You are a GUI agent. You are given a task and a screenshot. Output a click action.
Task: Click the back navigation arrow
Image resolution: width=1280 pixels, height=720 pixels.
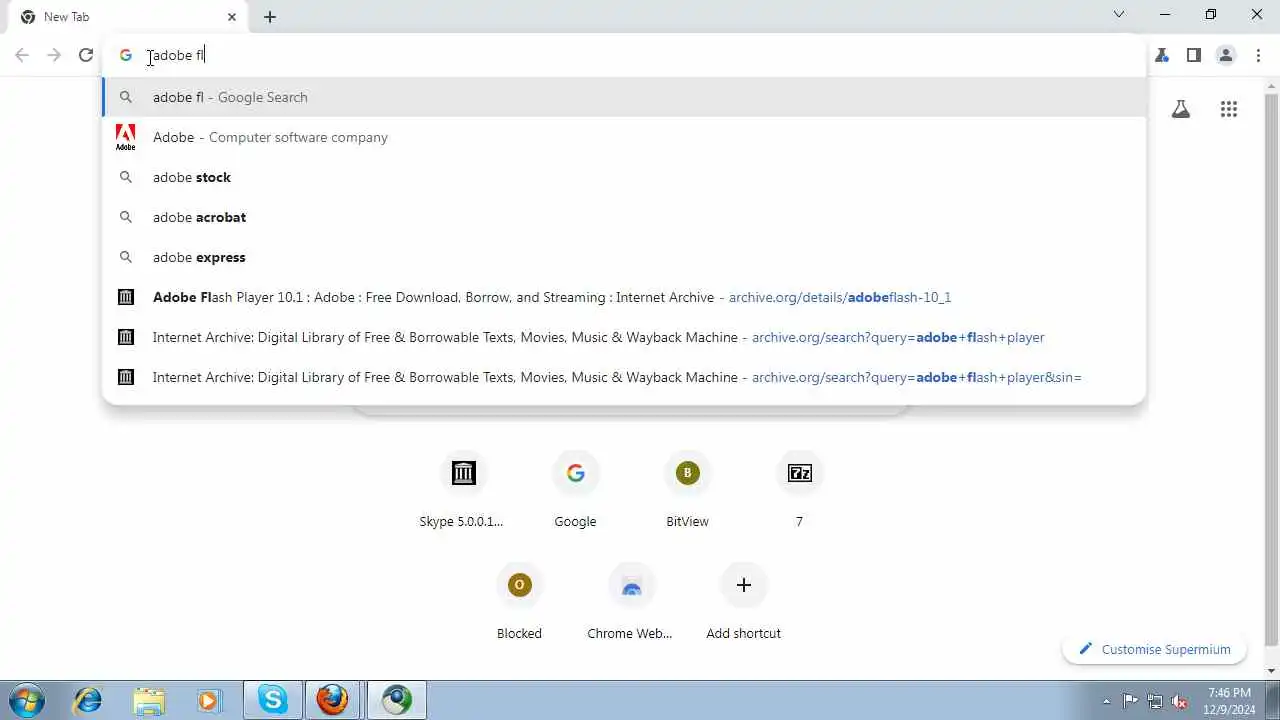pos(22,55)
